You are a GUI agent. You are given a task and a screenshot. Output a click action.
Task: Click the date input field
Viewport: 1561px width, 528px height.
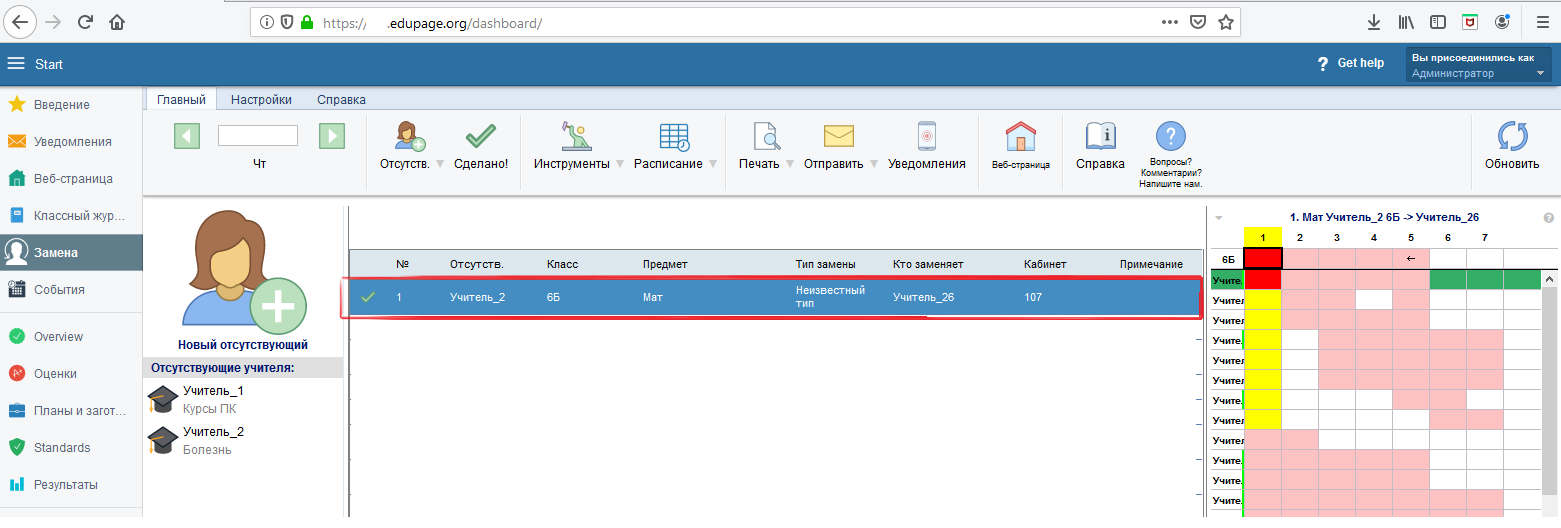point(258,135)
